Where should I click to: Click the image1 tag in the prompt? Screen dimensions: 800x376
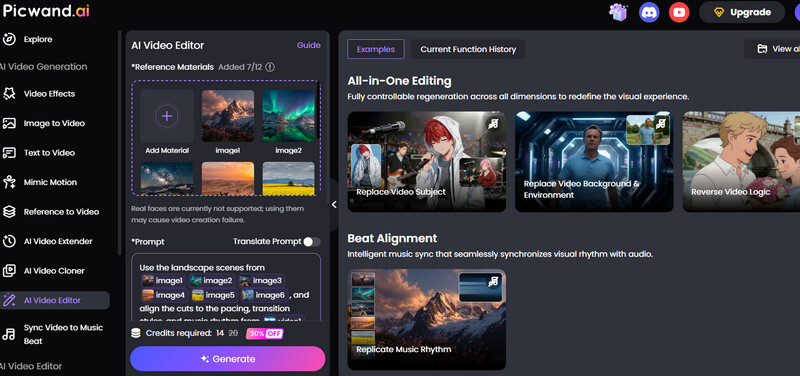(163, 281)
